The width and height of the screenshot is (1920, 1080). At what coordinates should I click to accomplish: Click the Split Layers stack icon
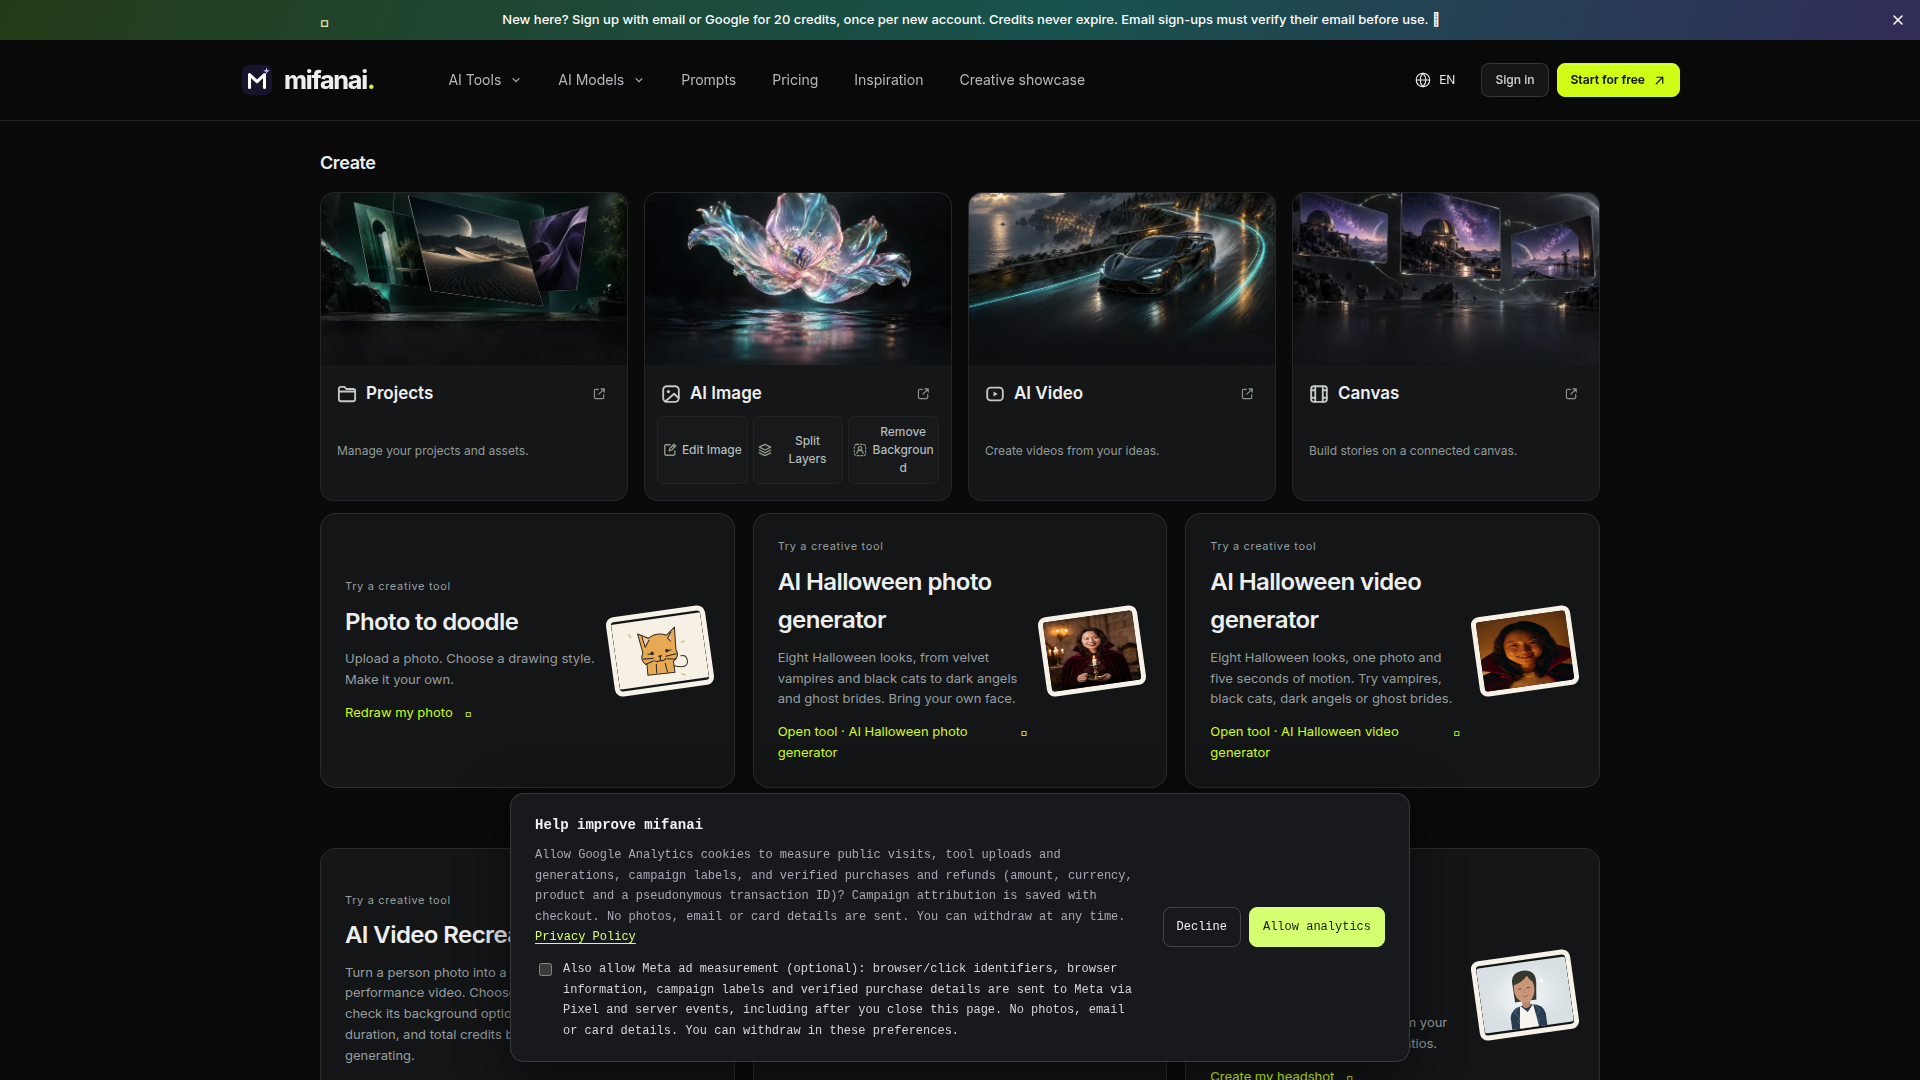(765, 450)
